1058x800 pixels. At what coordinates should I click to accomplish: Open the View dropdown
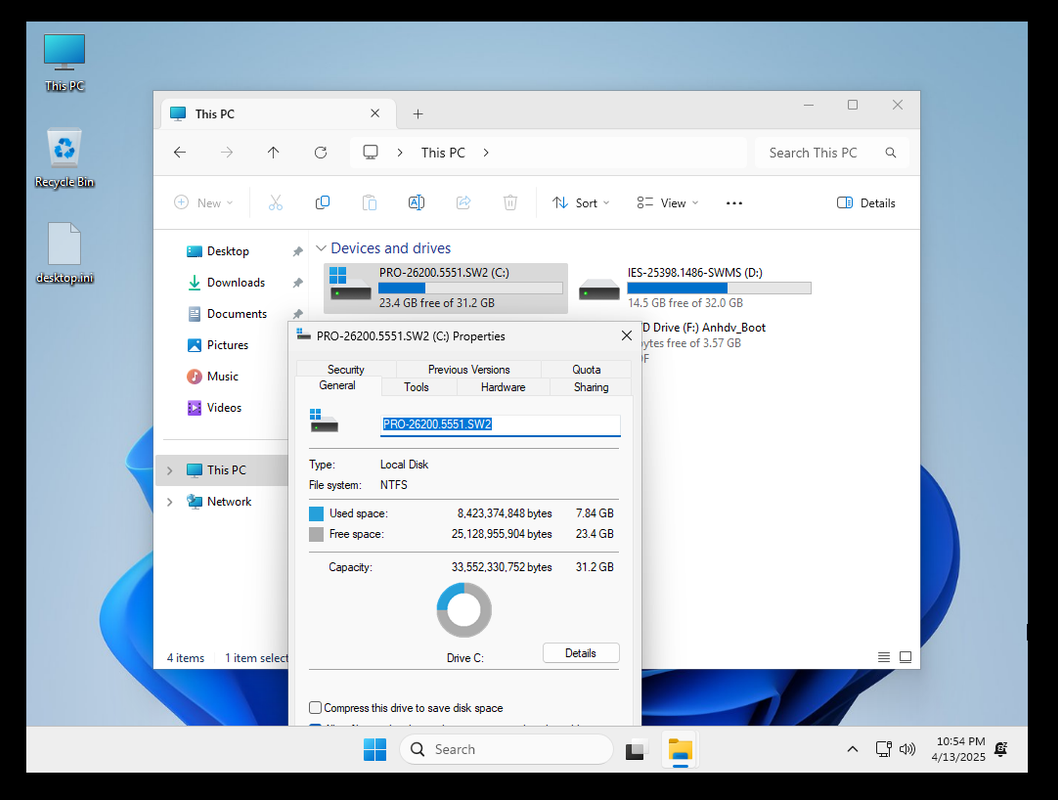click(667, 203)
